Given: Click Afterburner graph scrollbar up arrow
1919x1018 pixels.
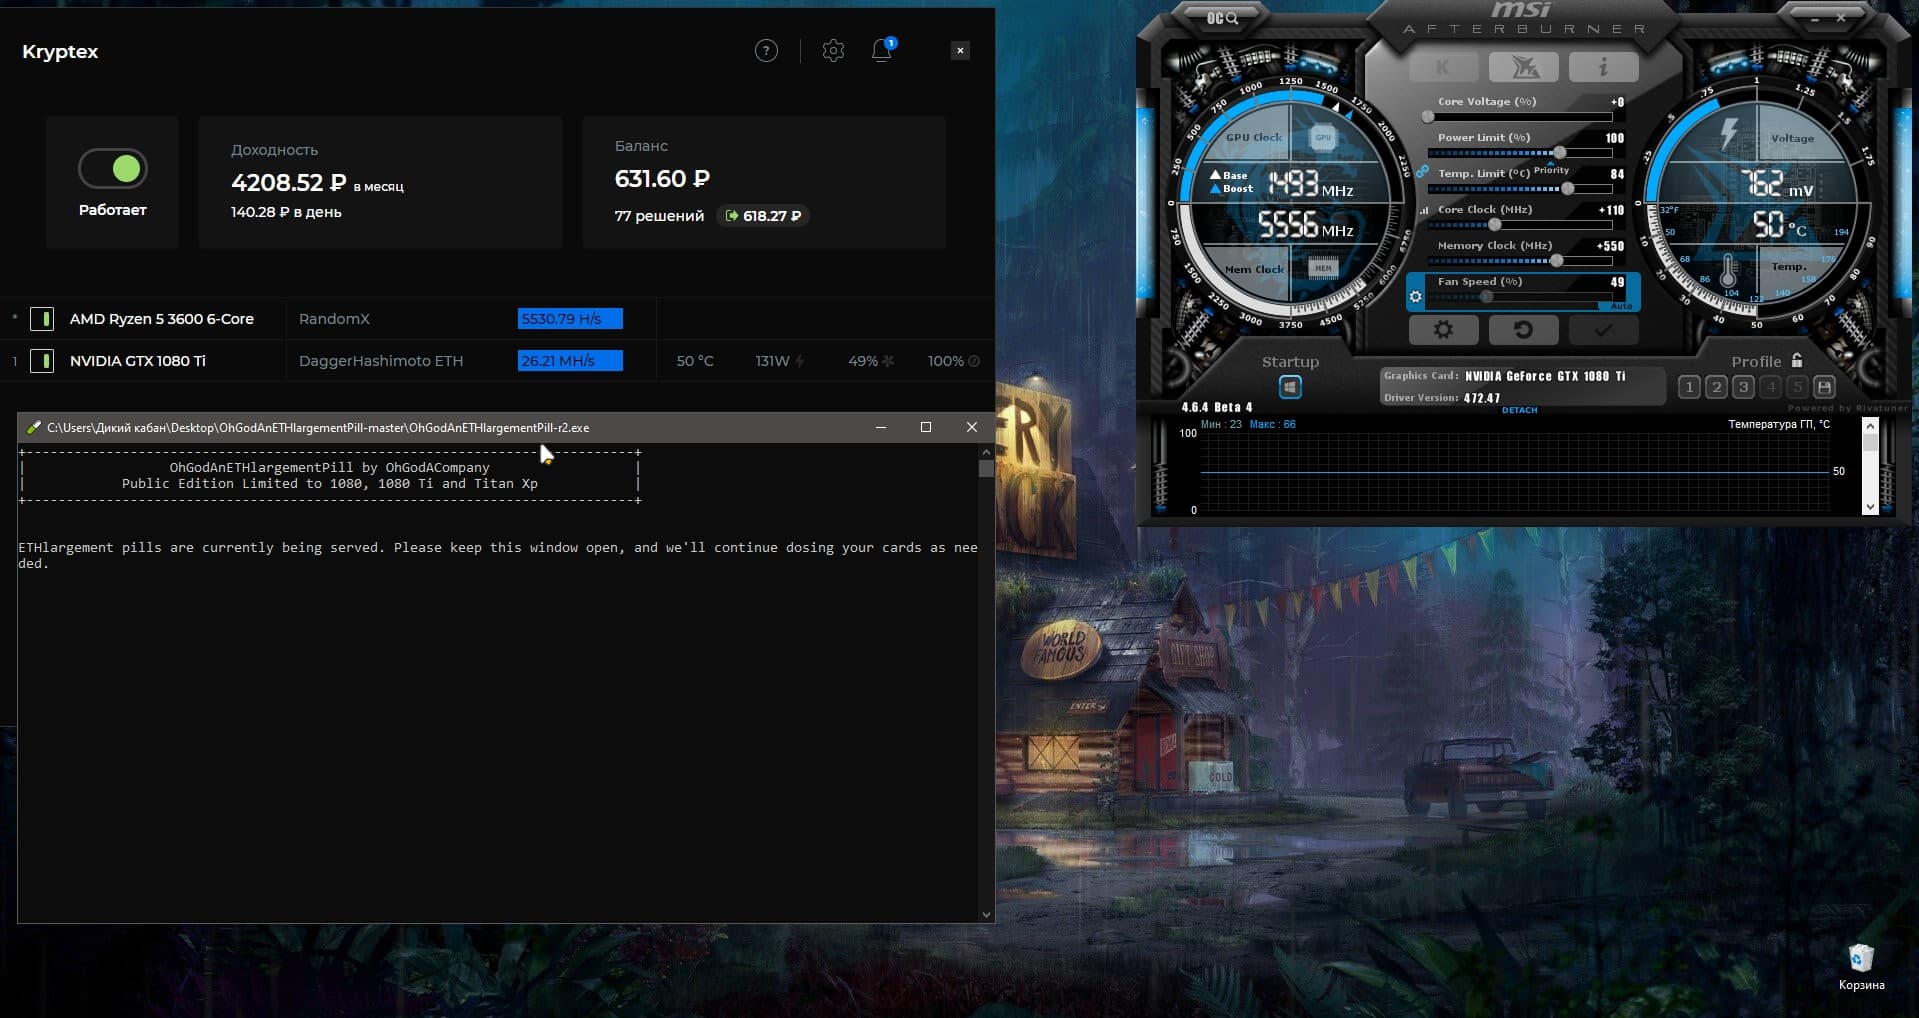Looking at the screenshot, I should (x=1870, y=426).
